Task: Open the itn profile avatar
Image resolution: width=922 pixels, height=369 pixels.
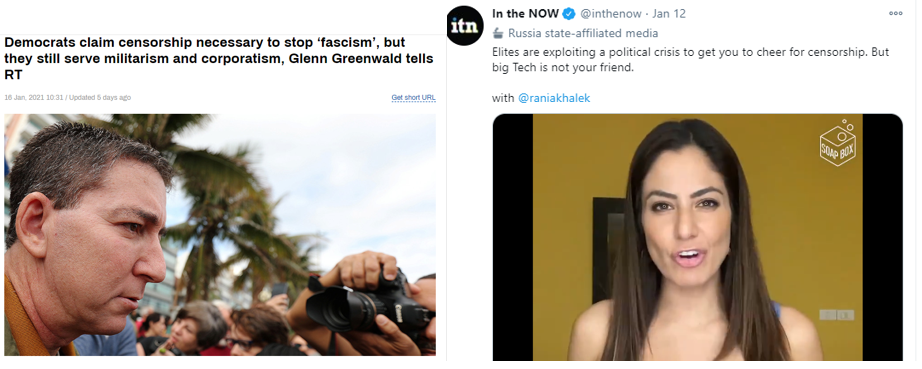Action: click(466, 25)
